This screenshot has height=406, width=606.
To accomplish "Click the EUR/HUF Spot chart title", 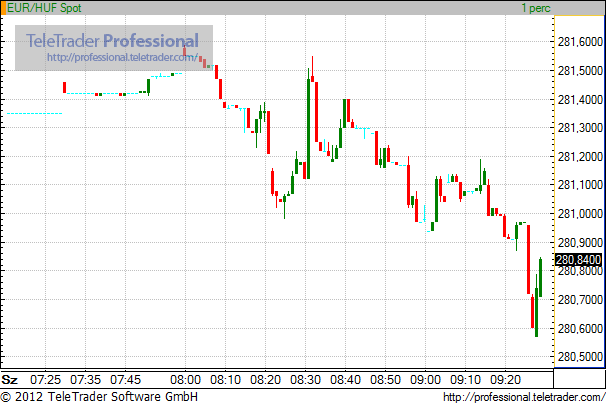I will coord(44,8).
